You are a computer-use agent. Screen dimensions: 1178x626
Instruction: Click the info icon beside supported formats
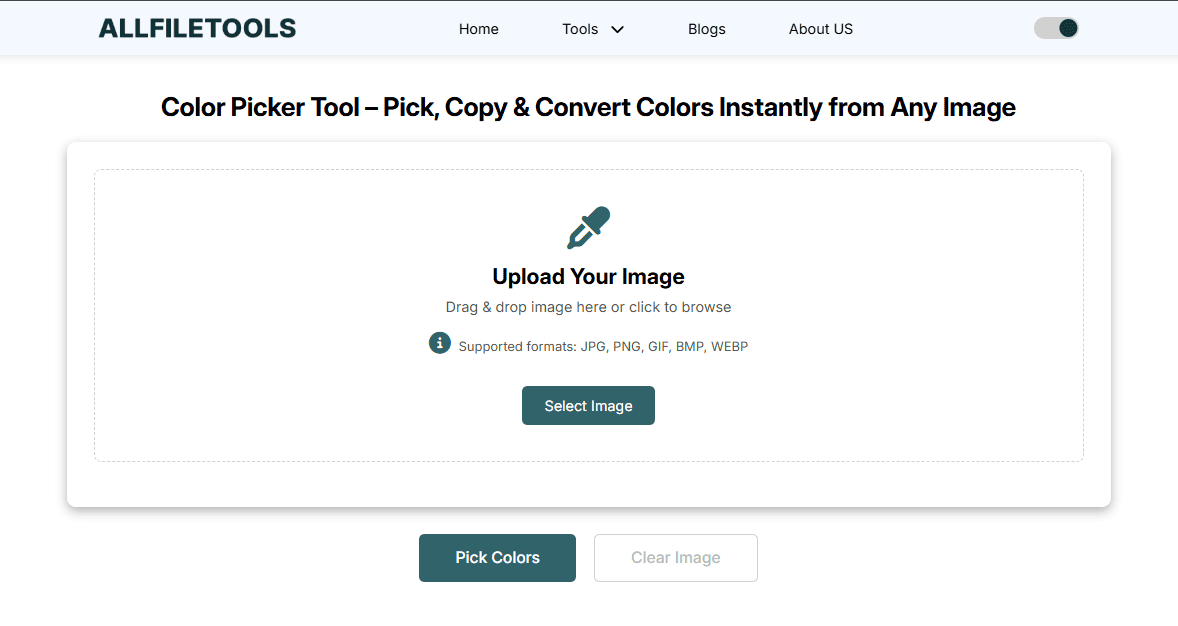pos(440,343)
